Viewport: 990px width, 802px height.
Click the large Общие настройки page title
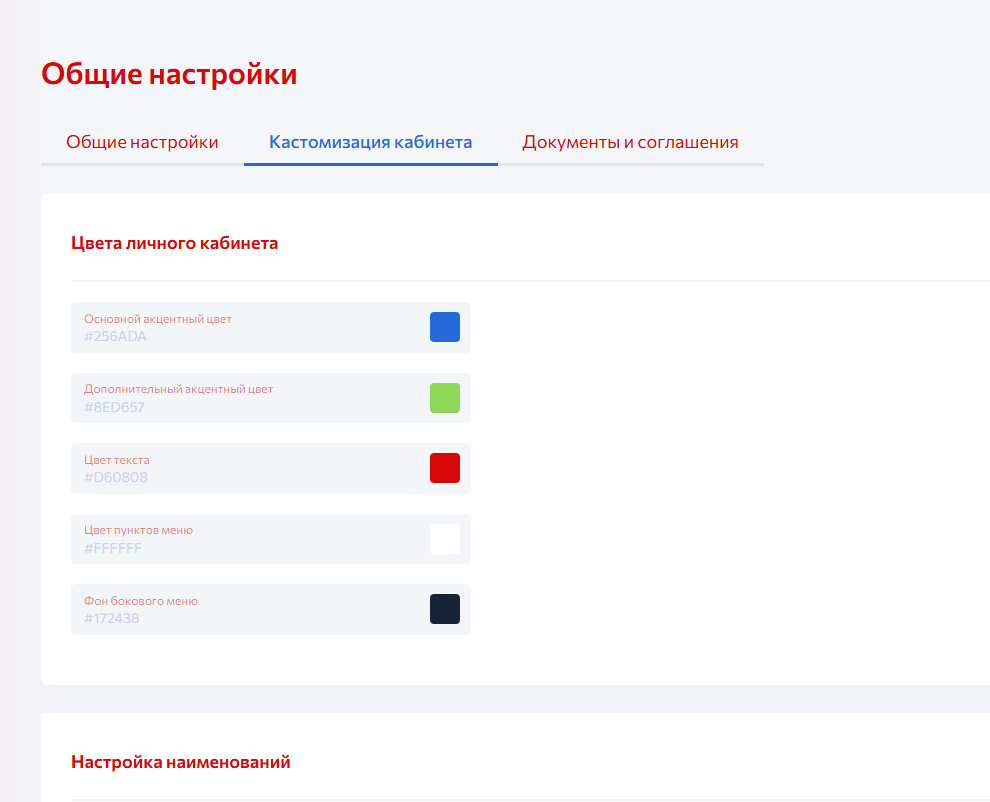click(x=169, y=74)
